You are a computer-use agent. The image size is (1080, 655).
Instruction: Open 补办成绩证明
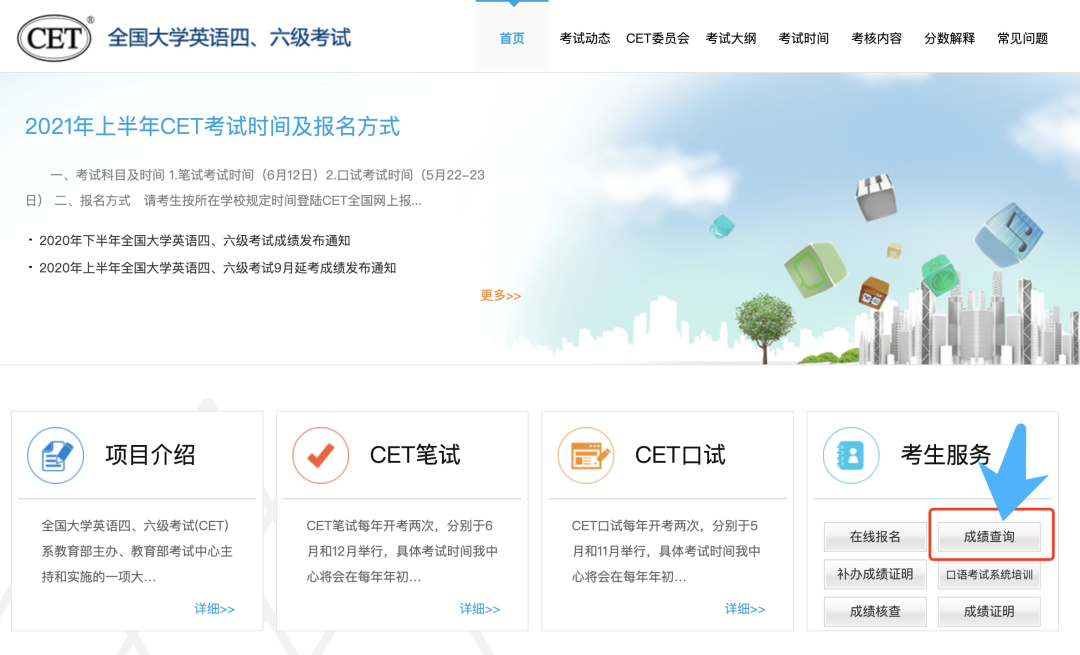click(x=875, y=574)
